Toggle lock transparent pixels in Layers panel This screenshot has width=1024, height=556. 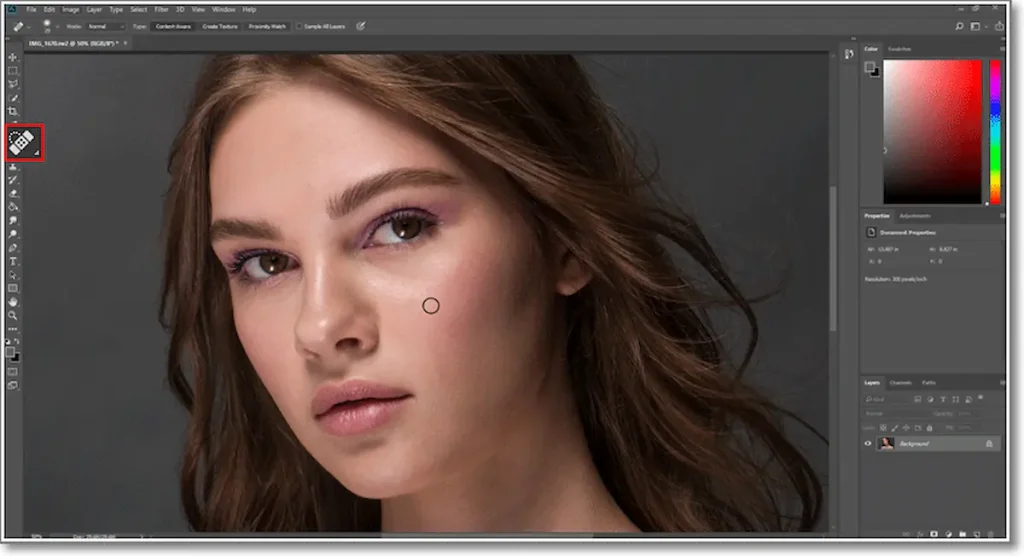click(x=883, y=428)
